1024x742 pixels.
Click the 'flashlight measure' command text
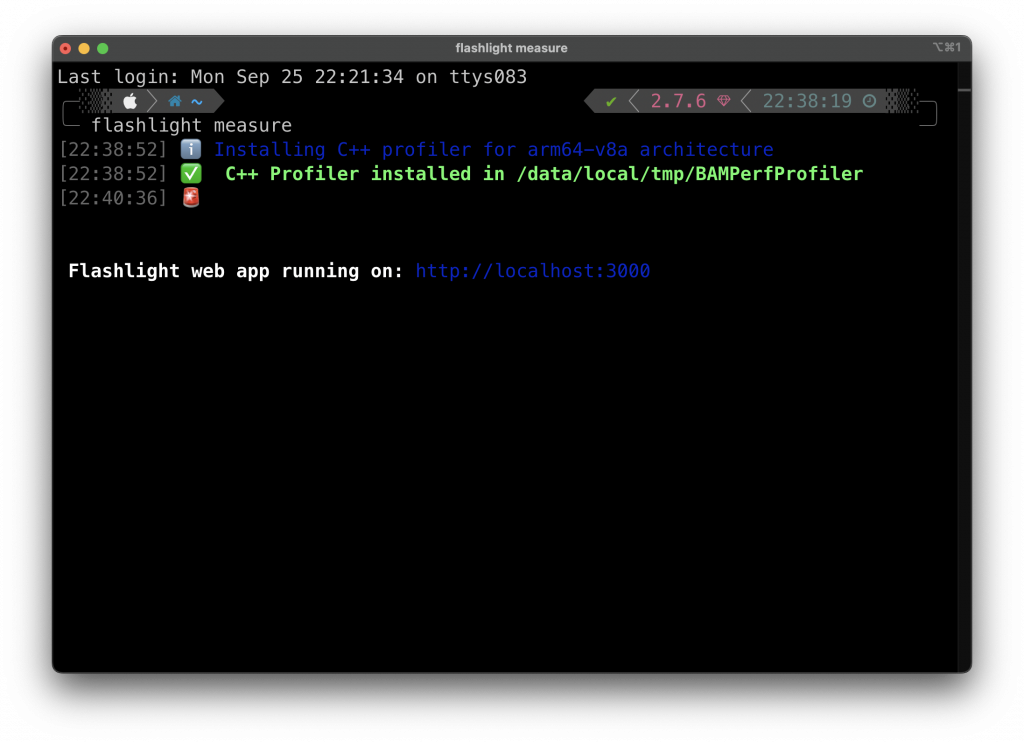click(x=191, y=125)
